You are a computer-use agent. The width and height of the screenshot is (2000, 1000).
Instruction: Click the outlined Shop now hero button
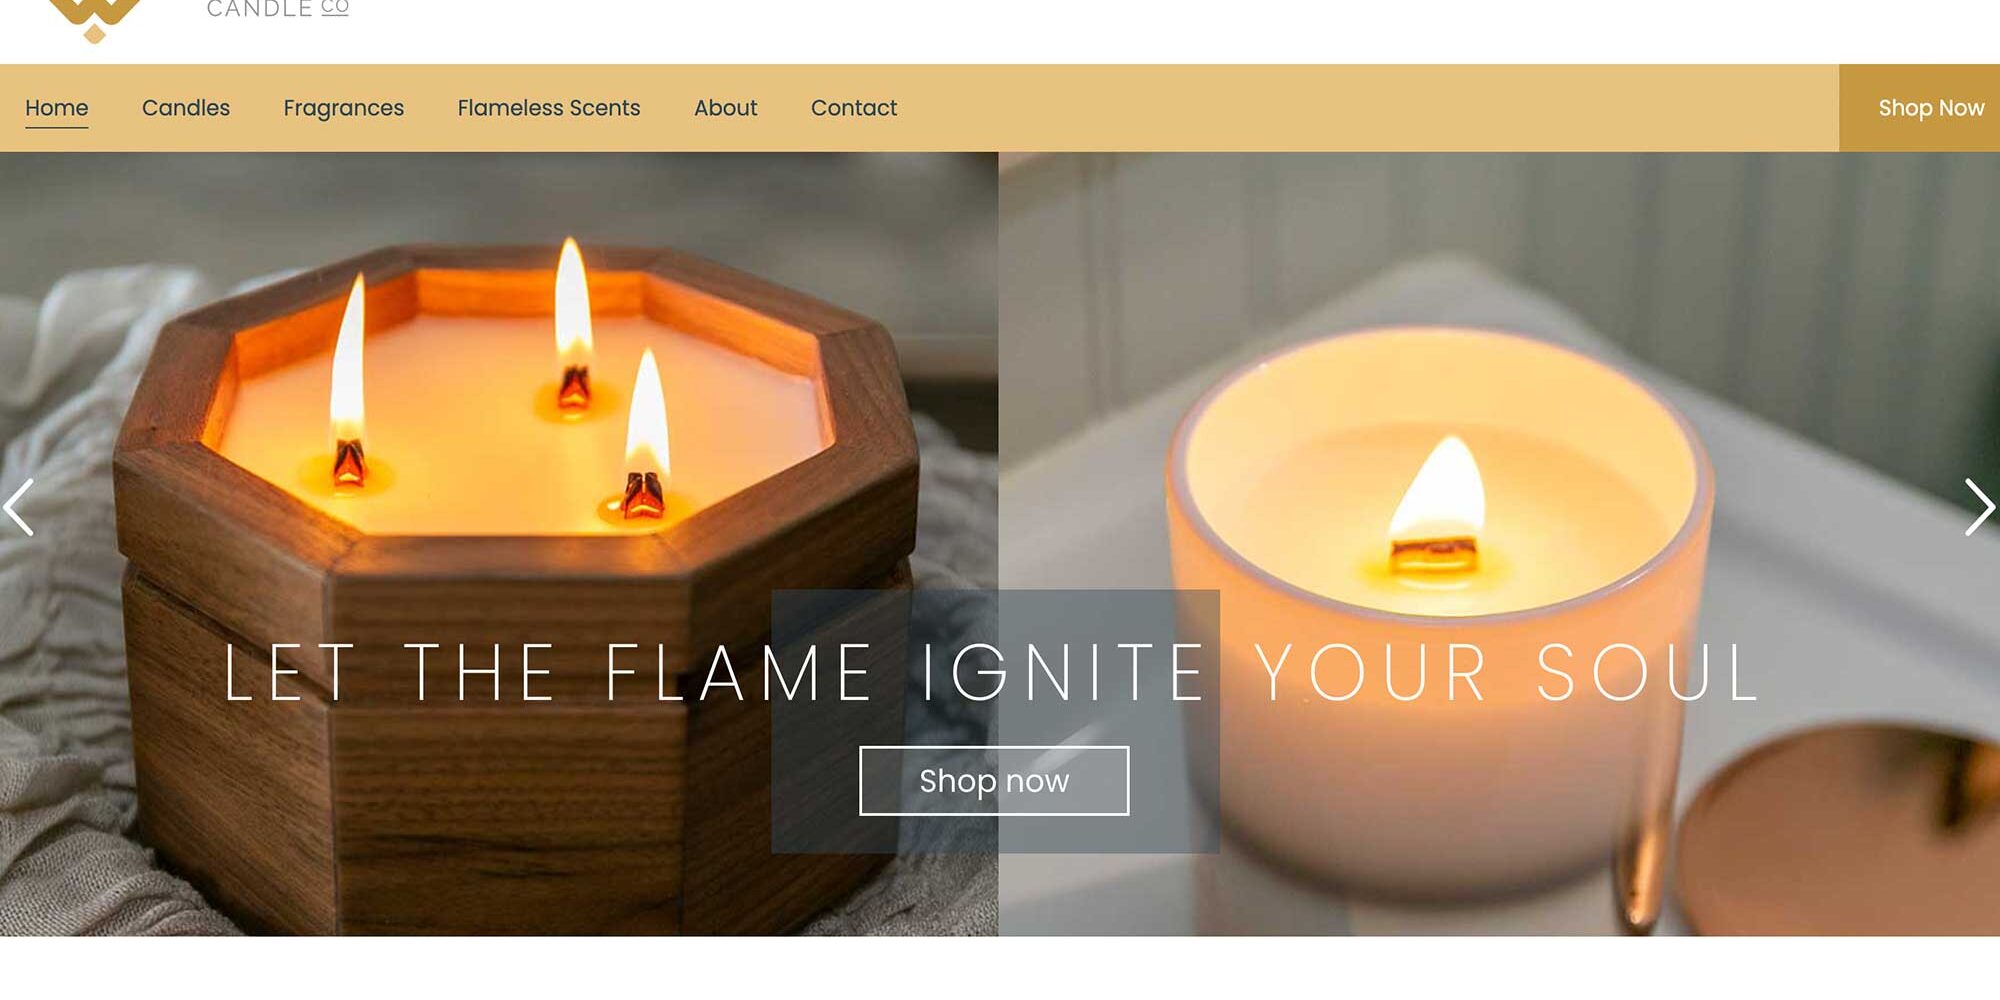click(994, 781)
